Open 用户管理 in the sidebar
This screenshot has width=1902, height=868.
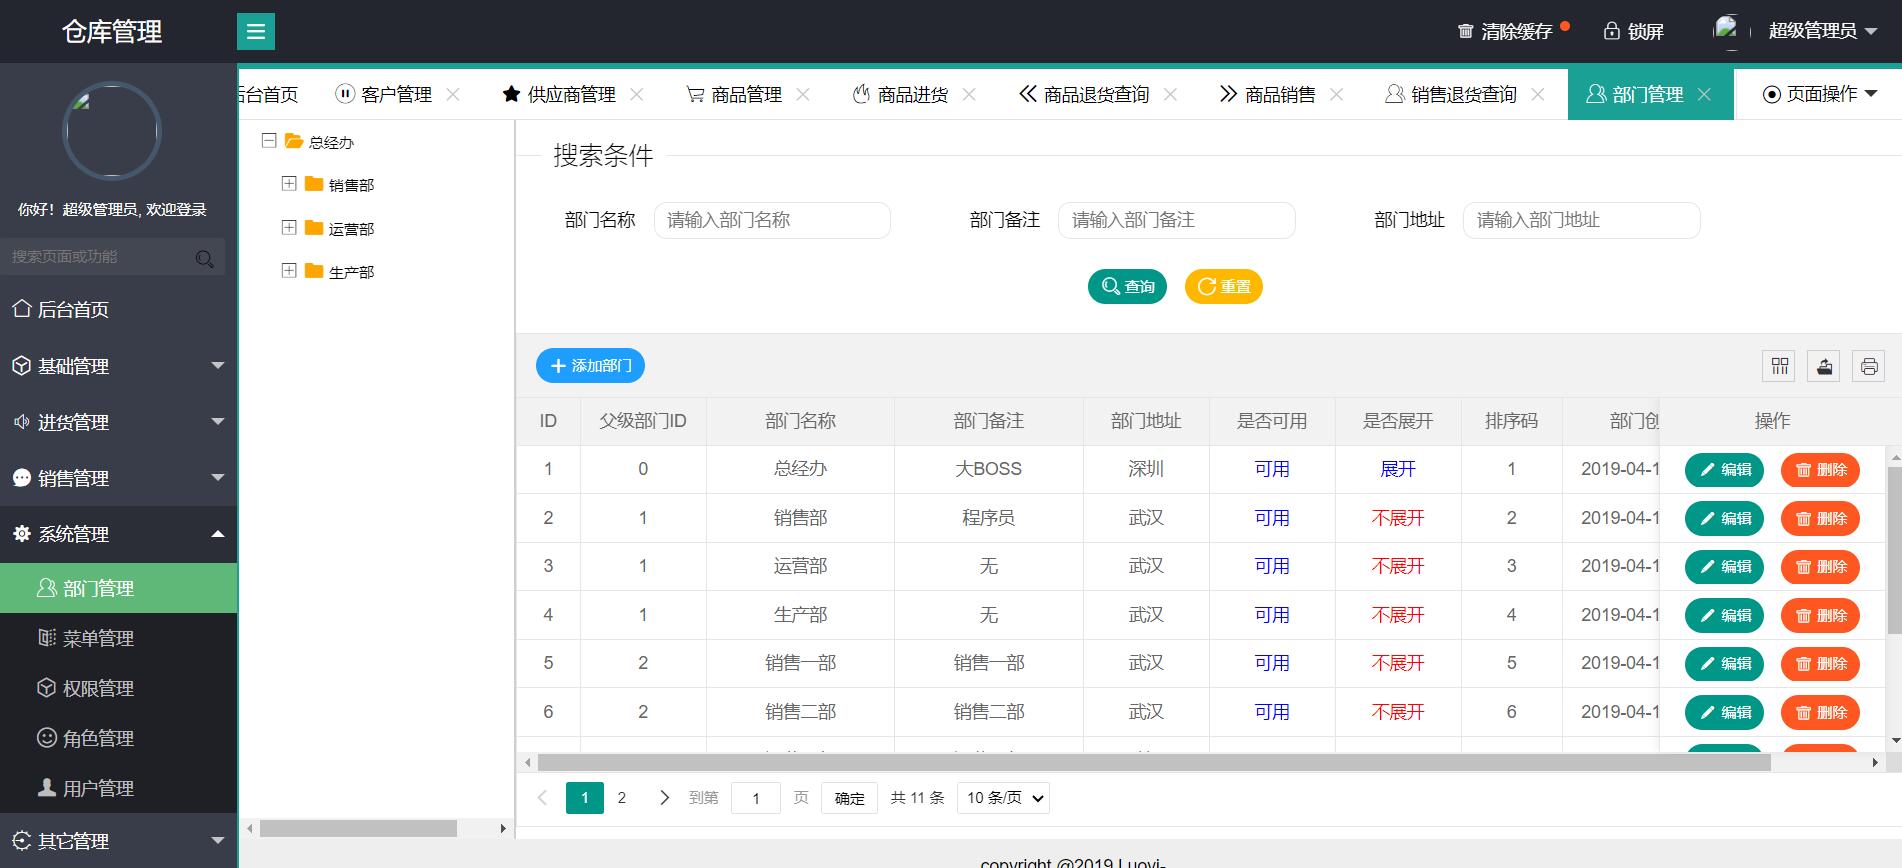(118, 788)
